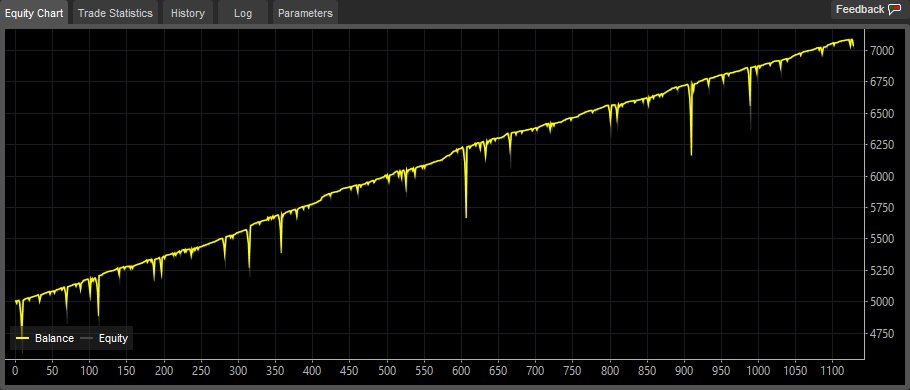Image resolution: width=910 pixels, height=390 pixels.
Task: Click the gray Equity legend line swatch
Action: click(86, 338)
